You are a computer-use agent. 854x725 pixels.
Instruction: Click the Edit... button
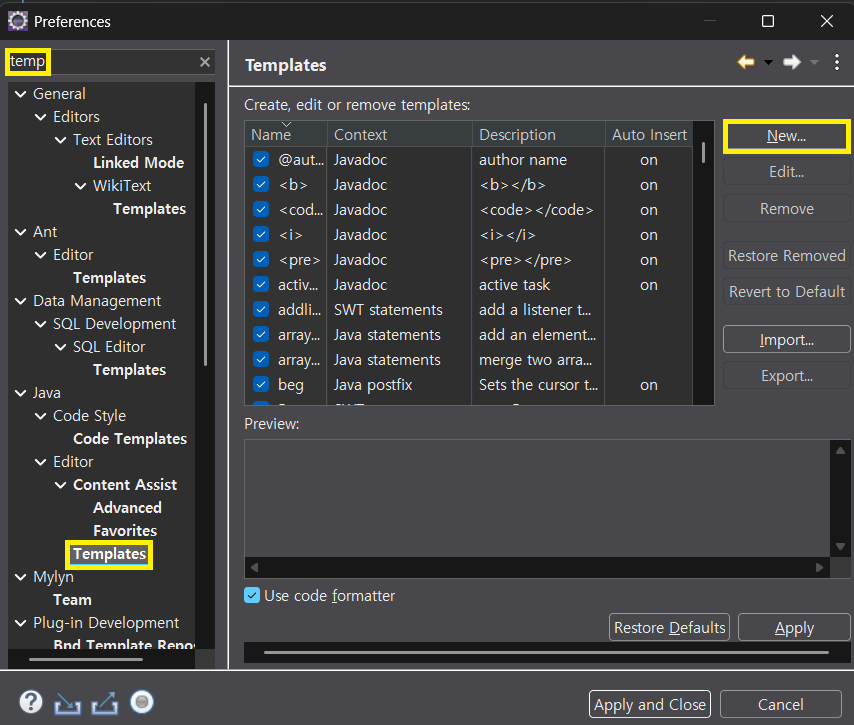click(786, 172)
